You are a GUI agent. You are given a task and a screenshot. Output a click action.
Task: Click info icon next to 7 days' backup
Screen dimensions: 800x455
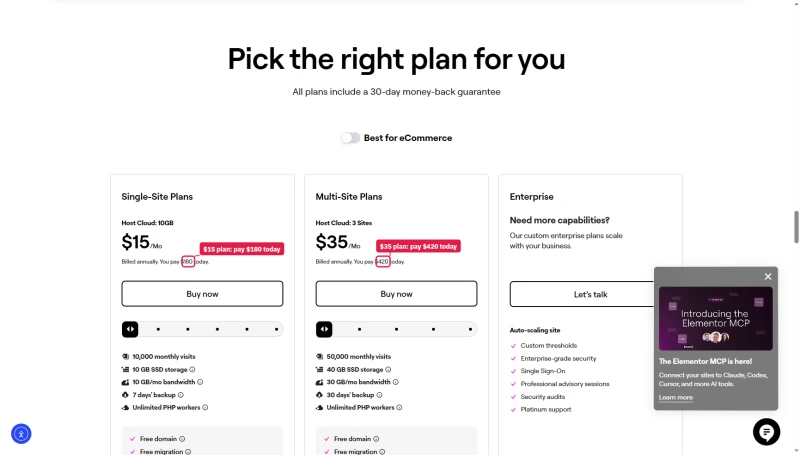click(181, 395)
